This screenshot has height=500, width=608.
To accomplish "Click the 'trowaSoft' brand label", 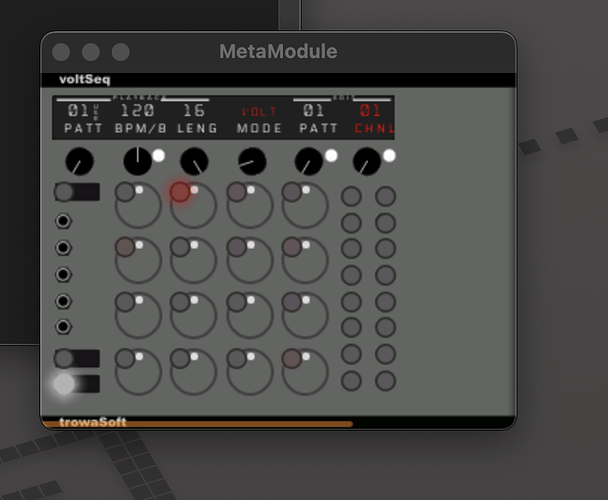I will coord(93,422).
